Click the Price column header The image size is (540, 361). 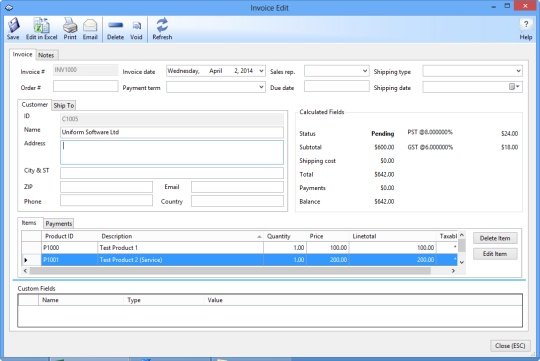(328, 236)
